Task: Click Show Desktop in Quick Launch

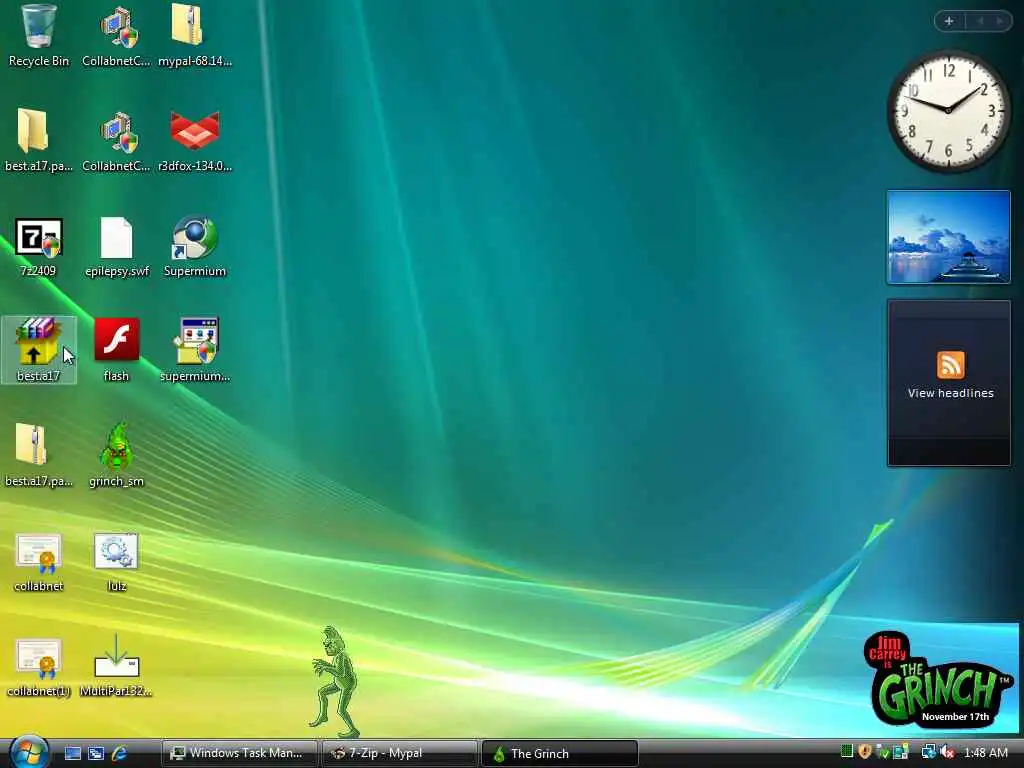Action: coord(72,753)
